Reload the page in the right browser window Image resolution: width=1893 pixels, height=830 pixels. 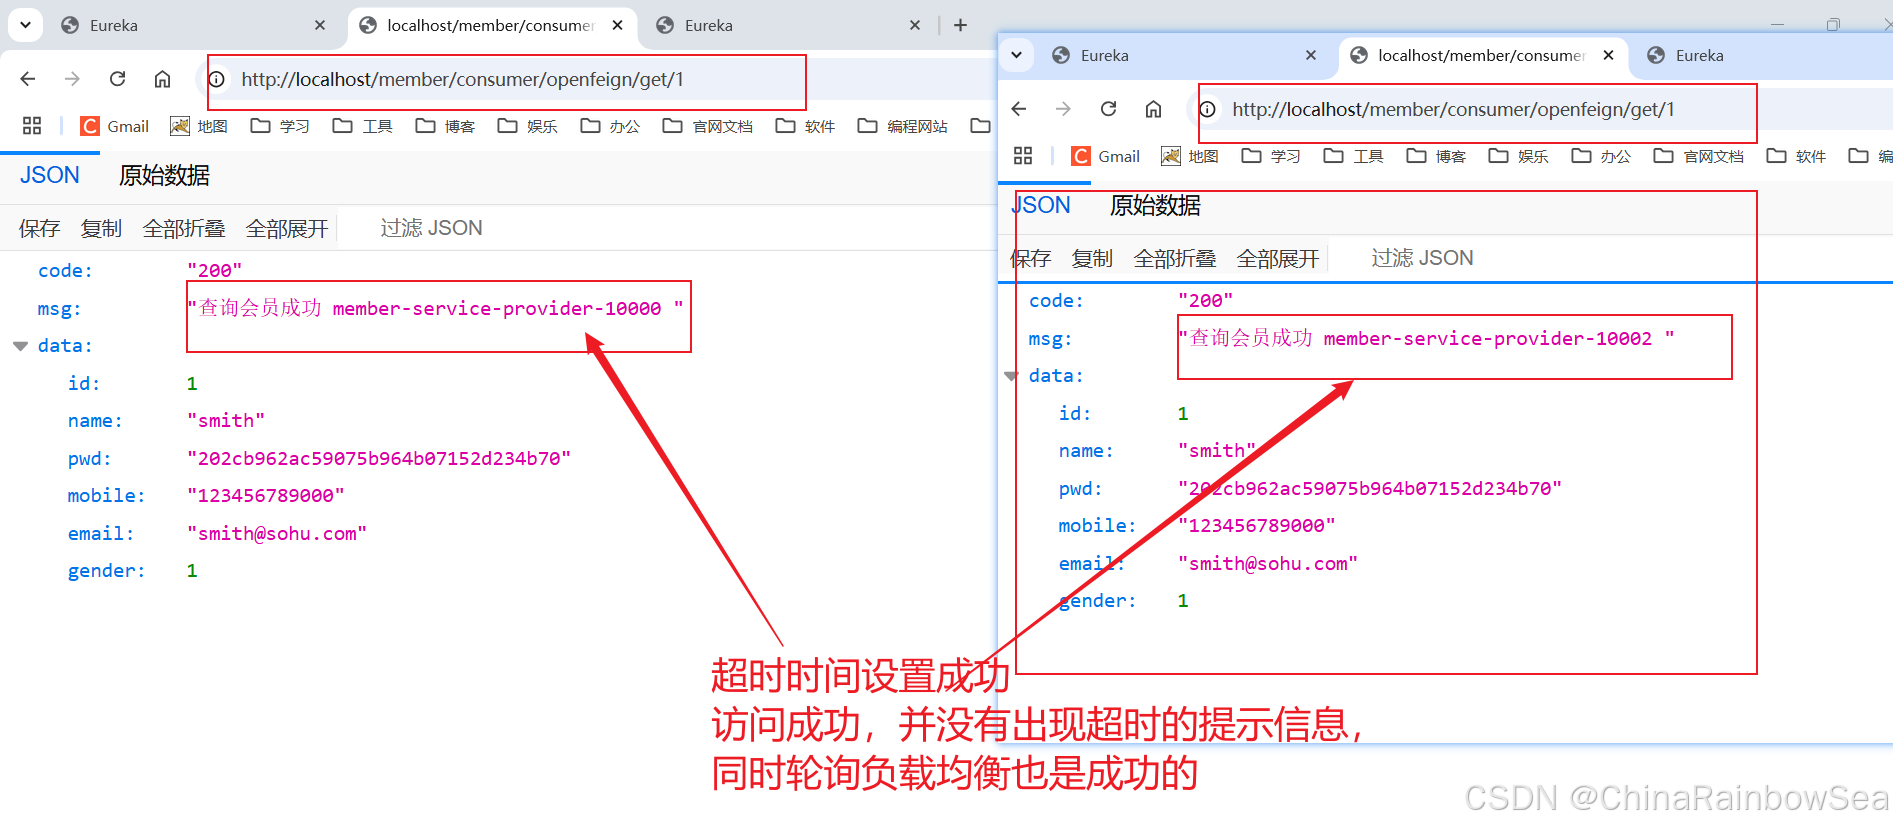[1108, 109]
